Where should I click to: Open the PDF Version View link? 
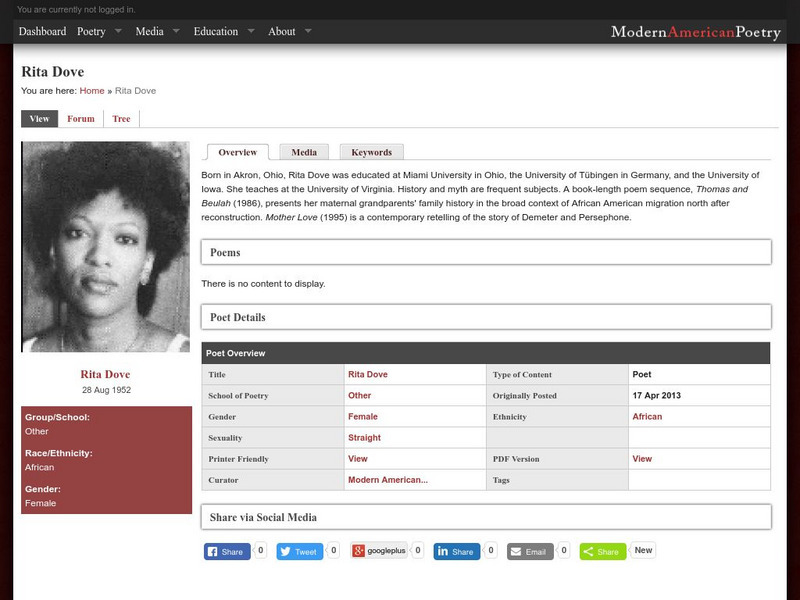click(x=642, y=459)
